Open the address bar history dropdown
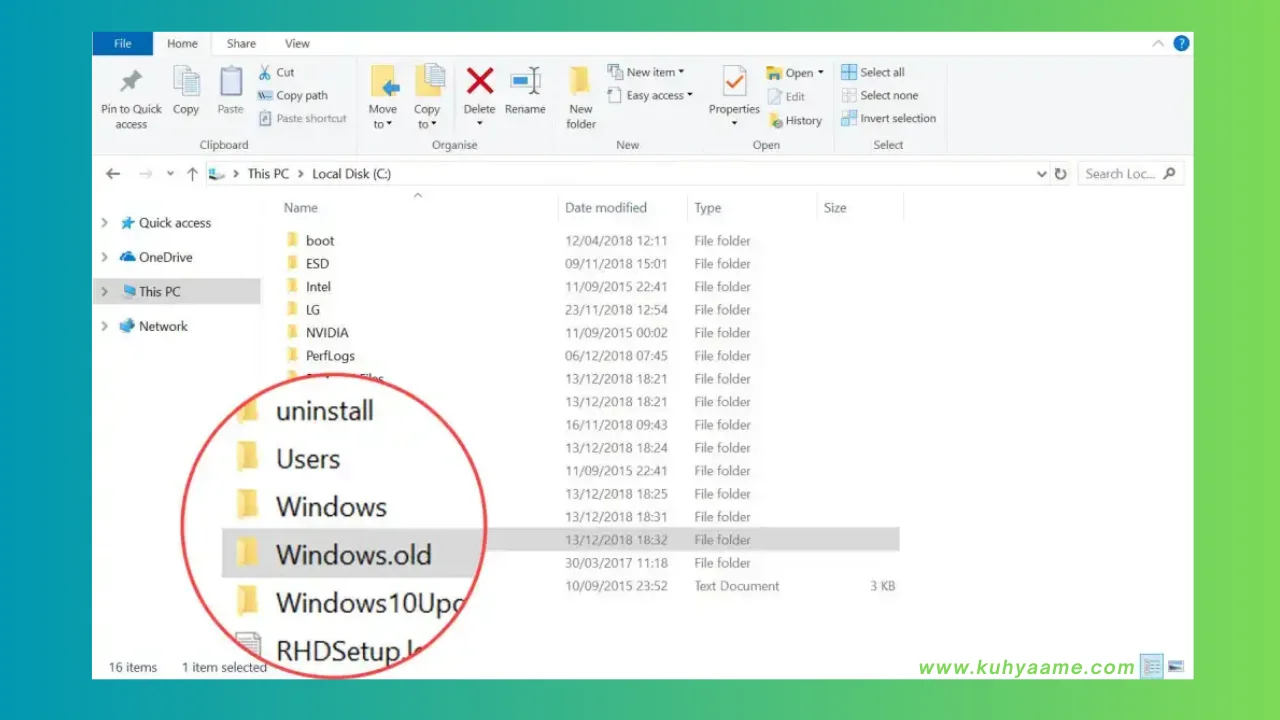The width and height of the screenshot is (1280, 720). [1042, 174]
